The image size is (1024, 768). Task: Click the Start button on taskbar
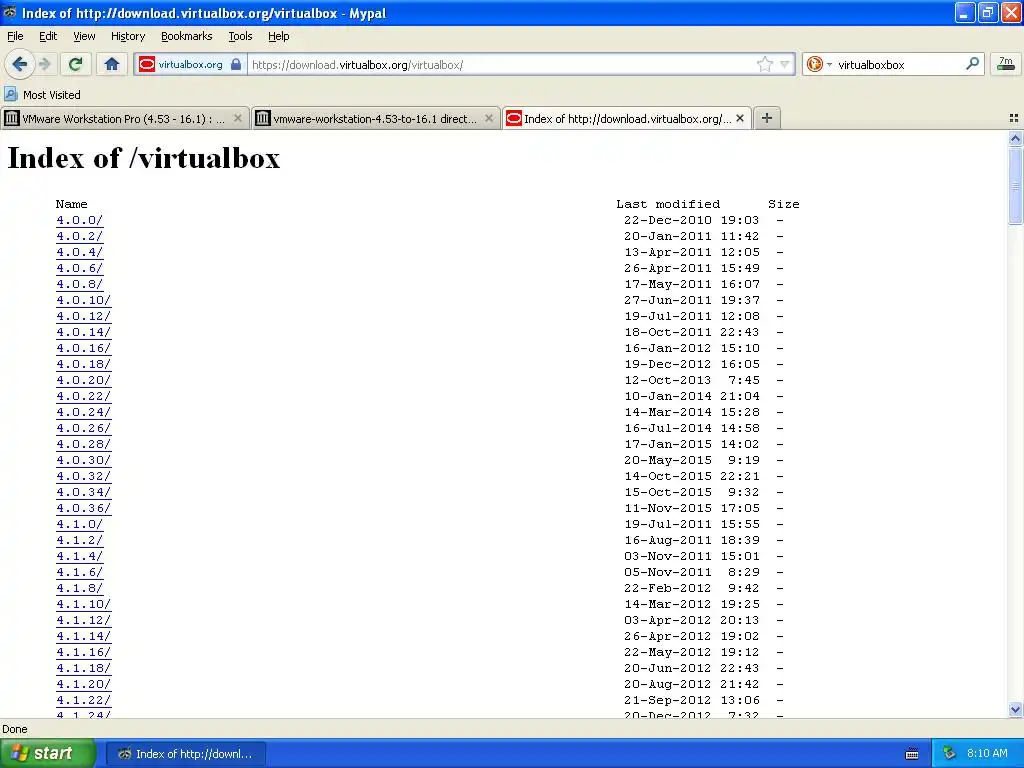[x=48, y=753]
